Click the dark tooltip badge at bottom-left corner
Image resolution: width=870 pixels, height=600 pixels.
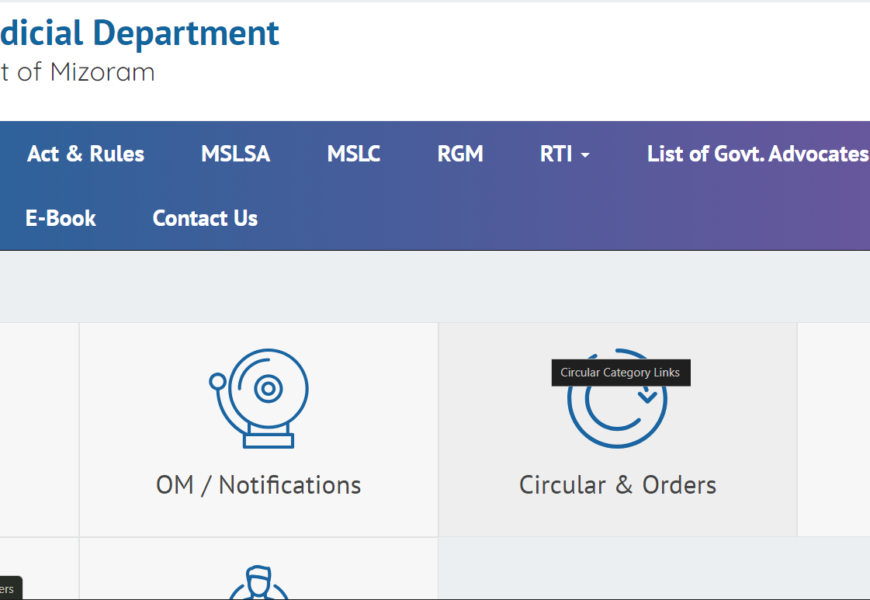point(9,589)
